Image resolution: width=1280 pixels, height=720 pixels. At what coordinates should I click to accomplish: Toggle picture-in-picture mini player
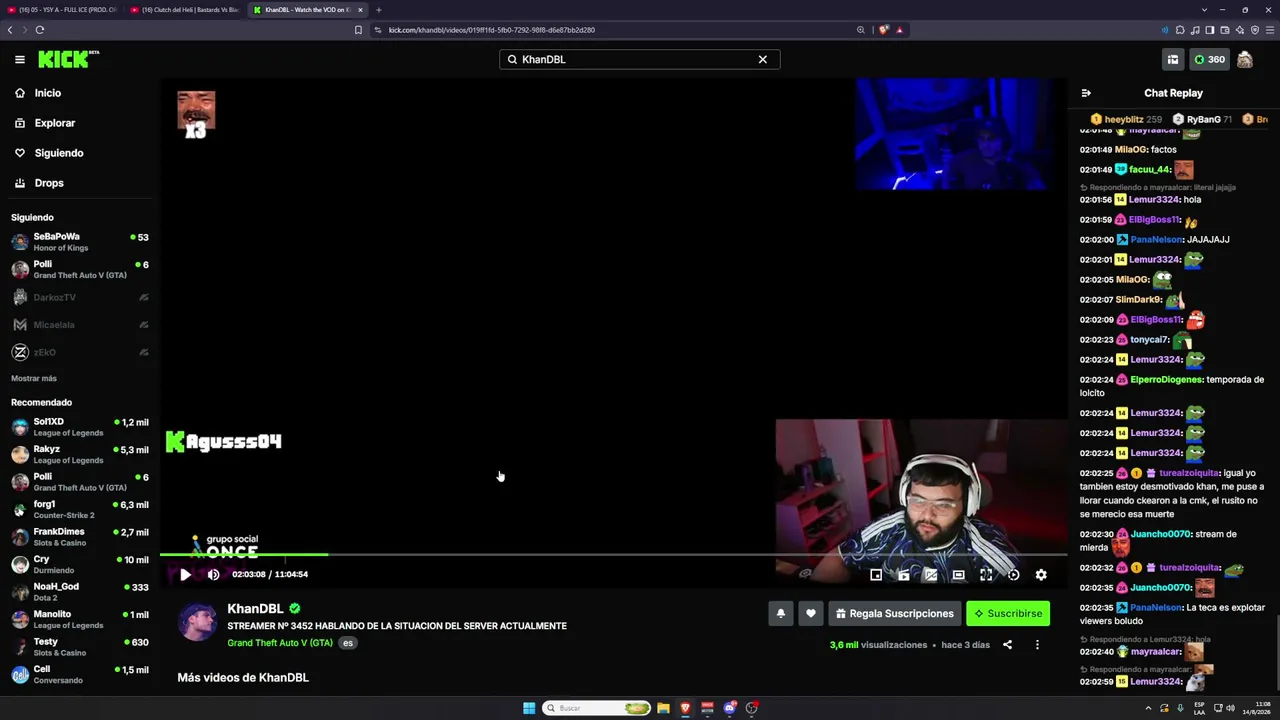click(876, 574)
